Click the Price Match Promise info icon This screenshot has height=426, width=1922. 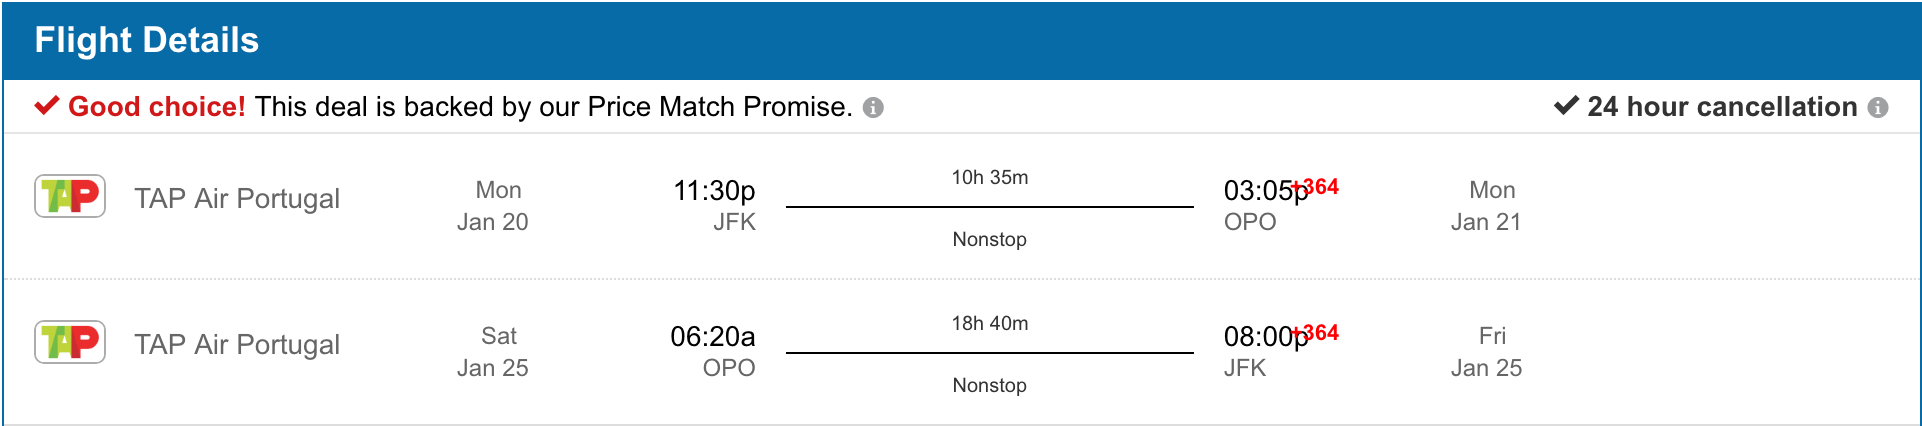(873, 108)
